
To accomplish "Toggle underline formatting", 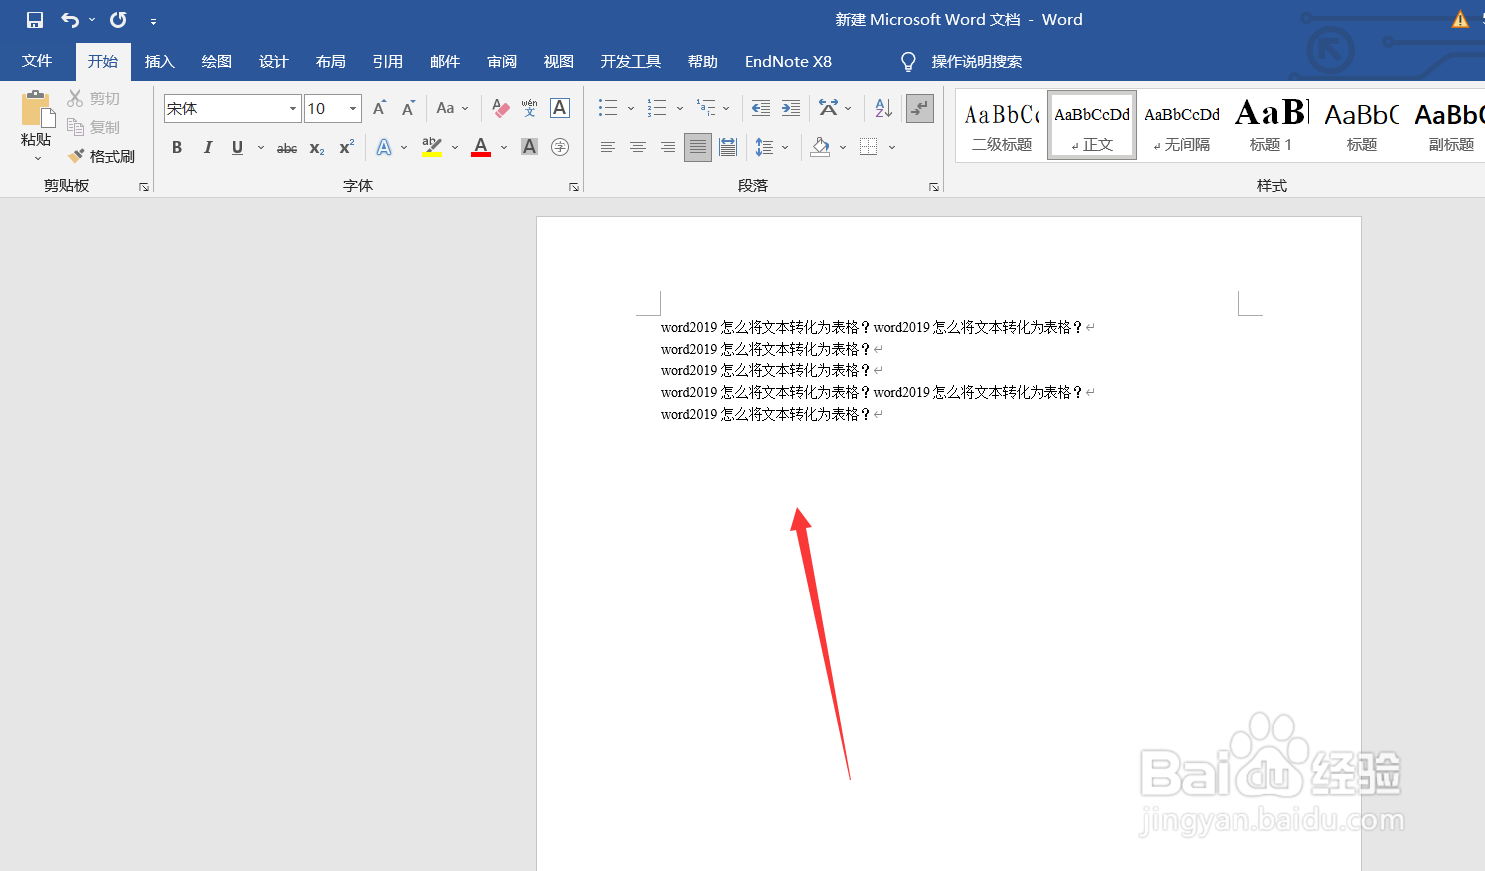I will (x=237, y=147).
